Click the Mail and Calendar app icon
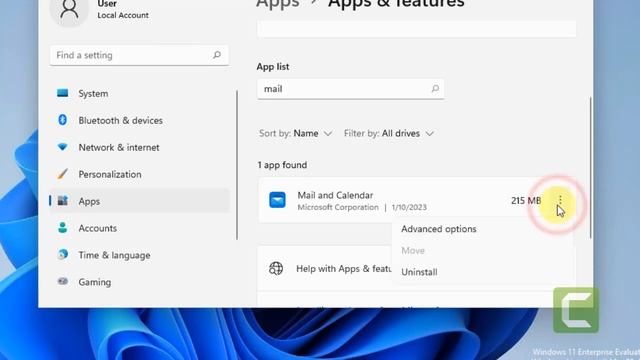 277,200
